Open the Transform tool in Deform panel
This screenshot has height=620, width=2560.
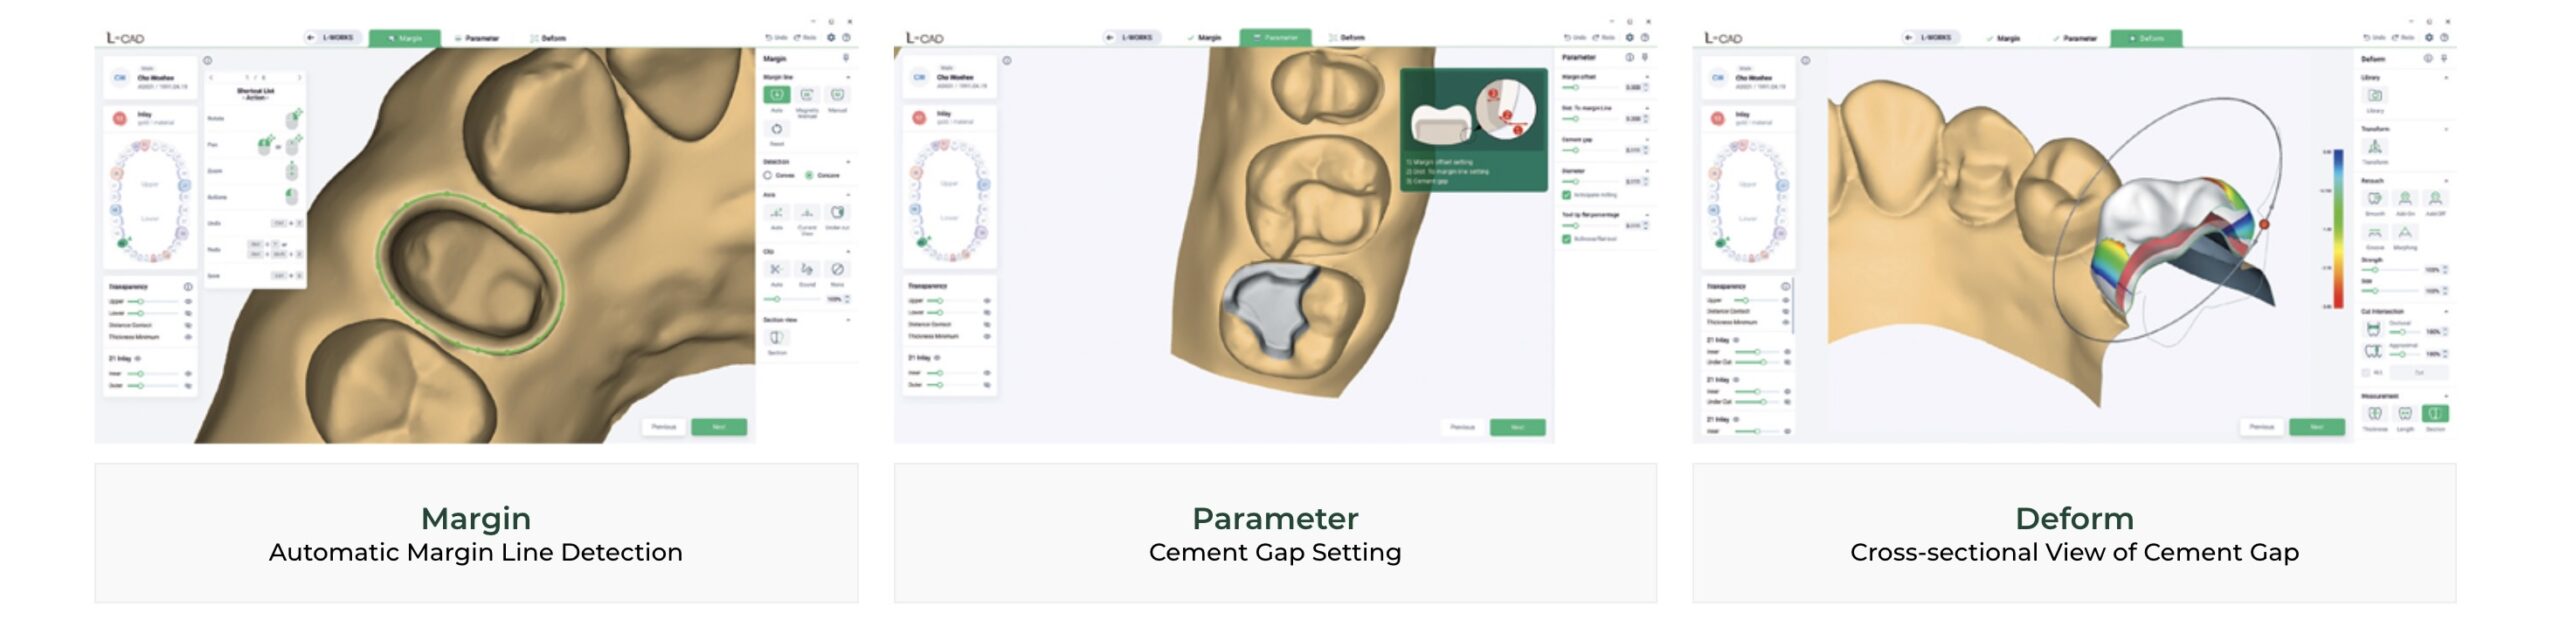[2375, 147]
